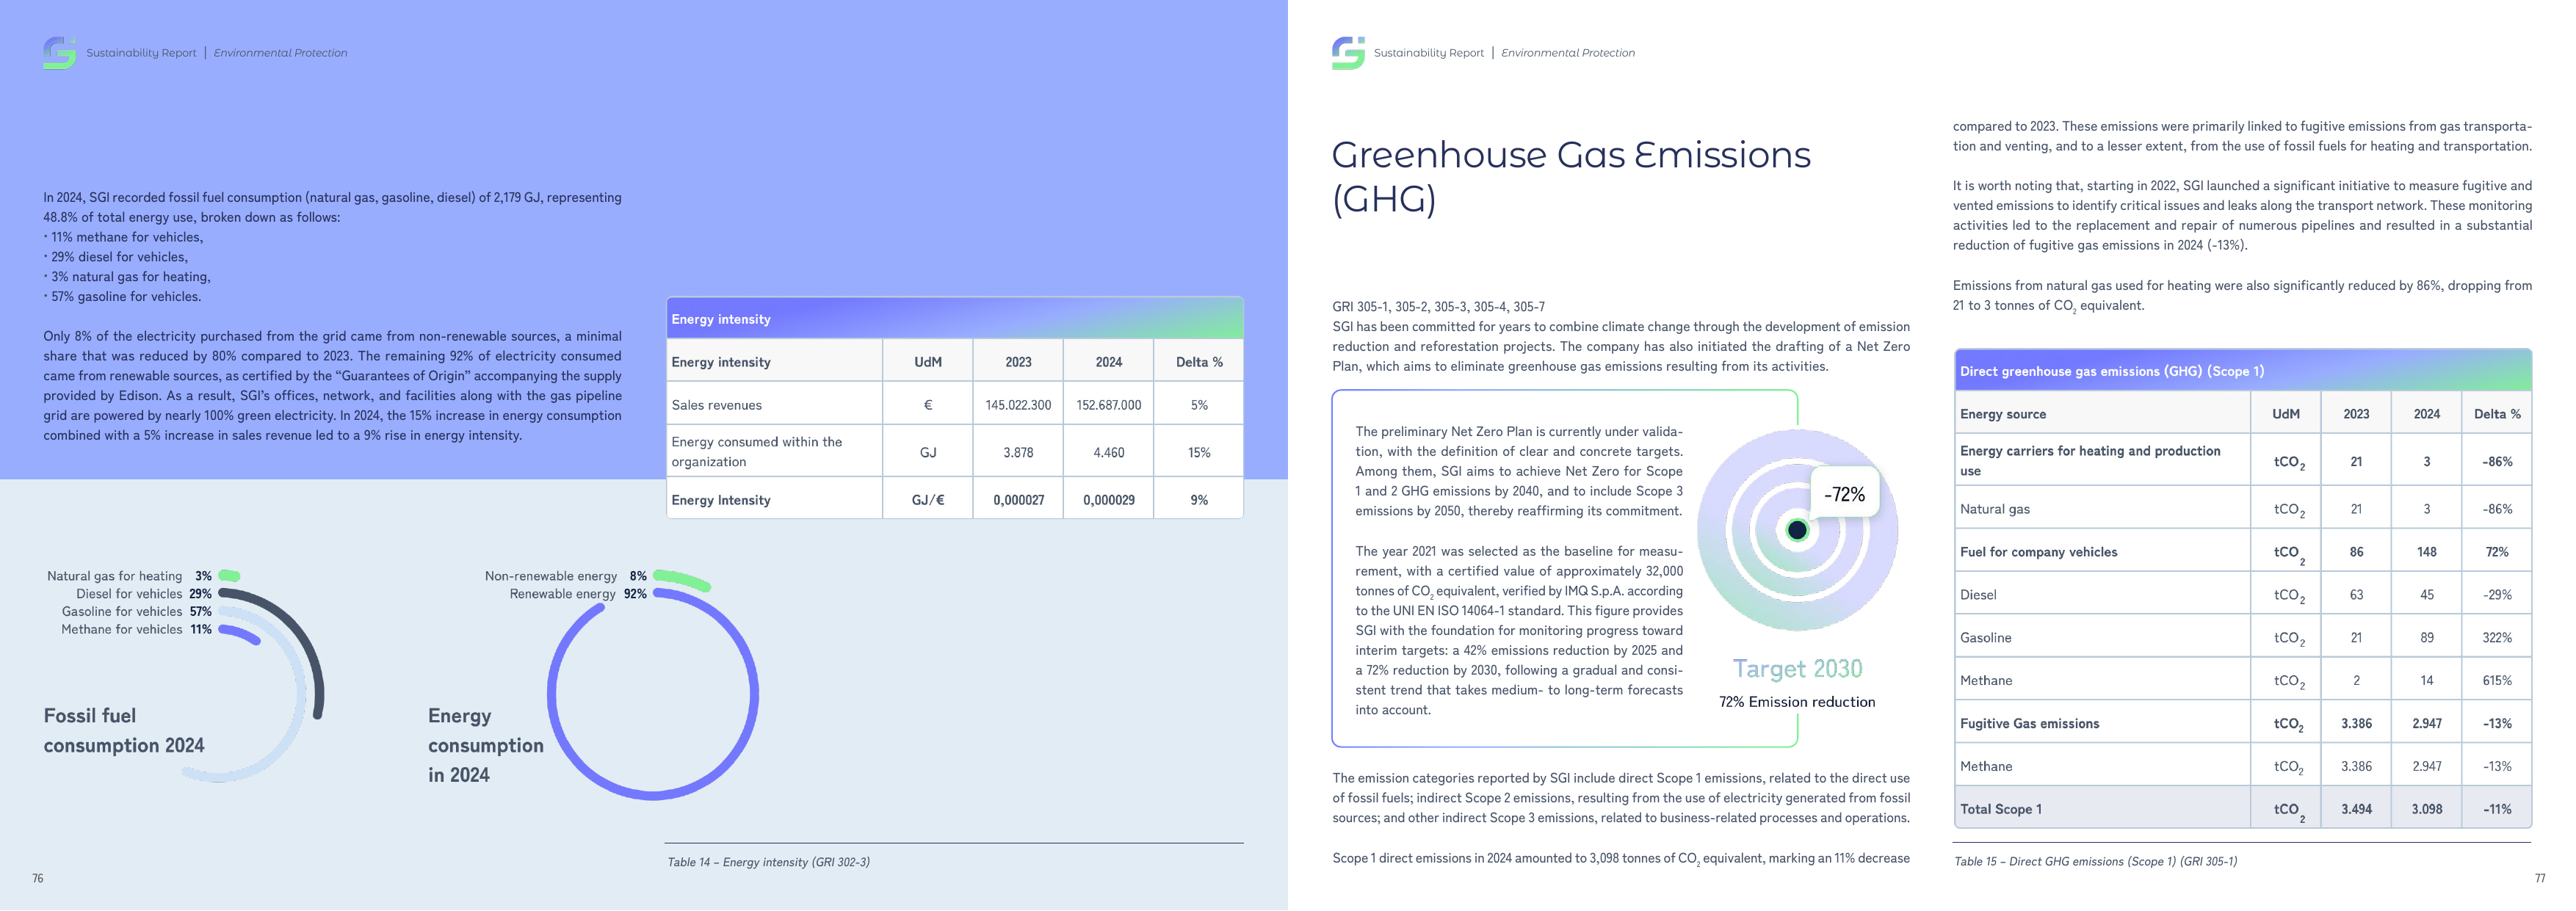Screen dimensions: 2576x911
Task: Click page number 76
Action: [x=38, y=879]
